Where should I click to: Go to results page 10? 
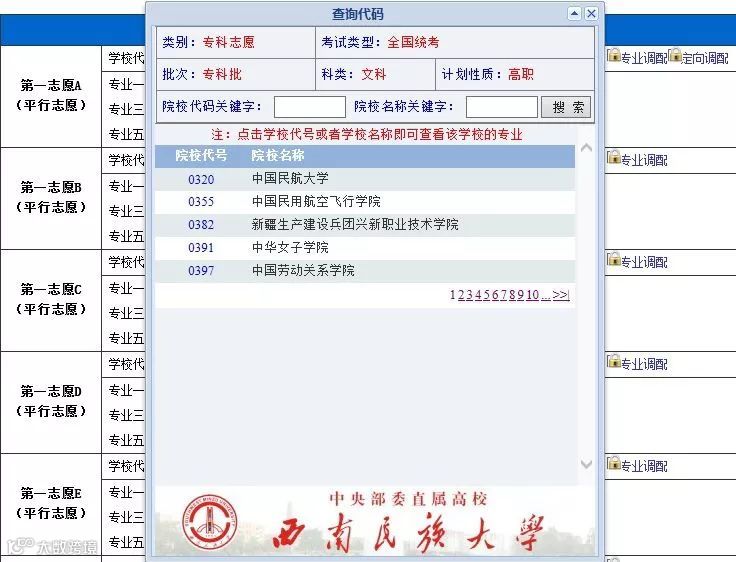click(x=532, y=295)
